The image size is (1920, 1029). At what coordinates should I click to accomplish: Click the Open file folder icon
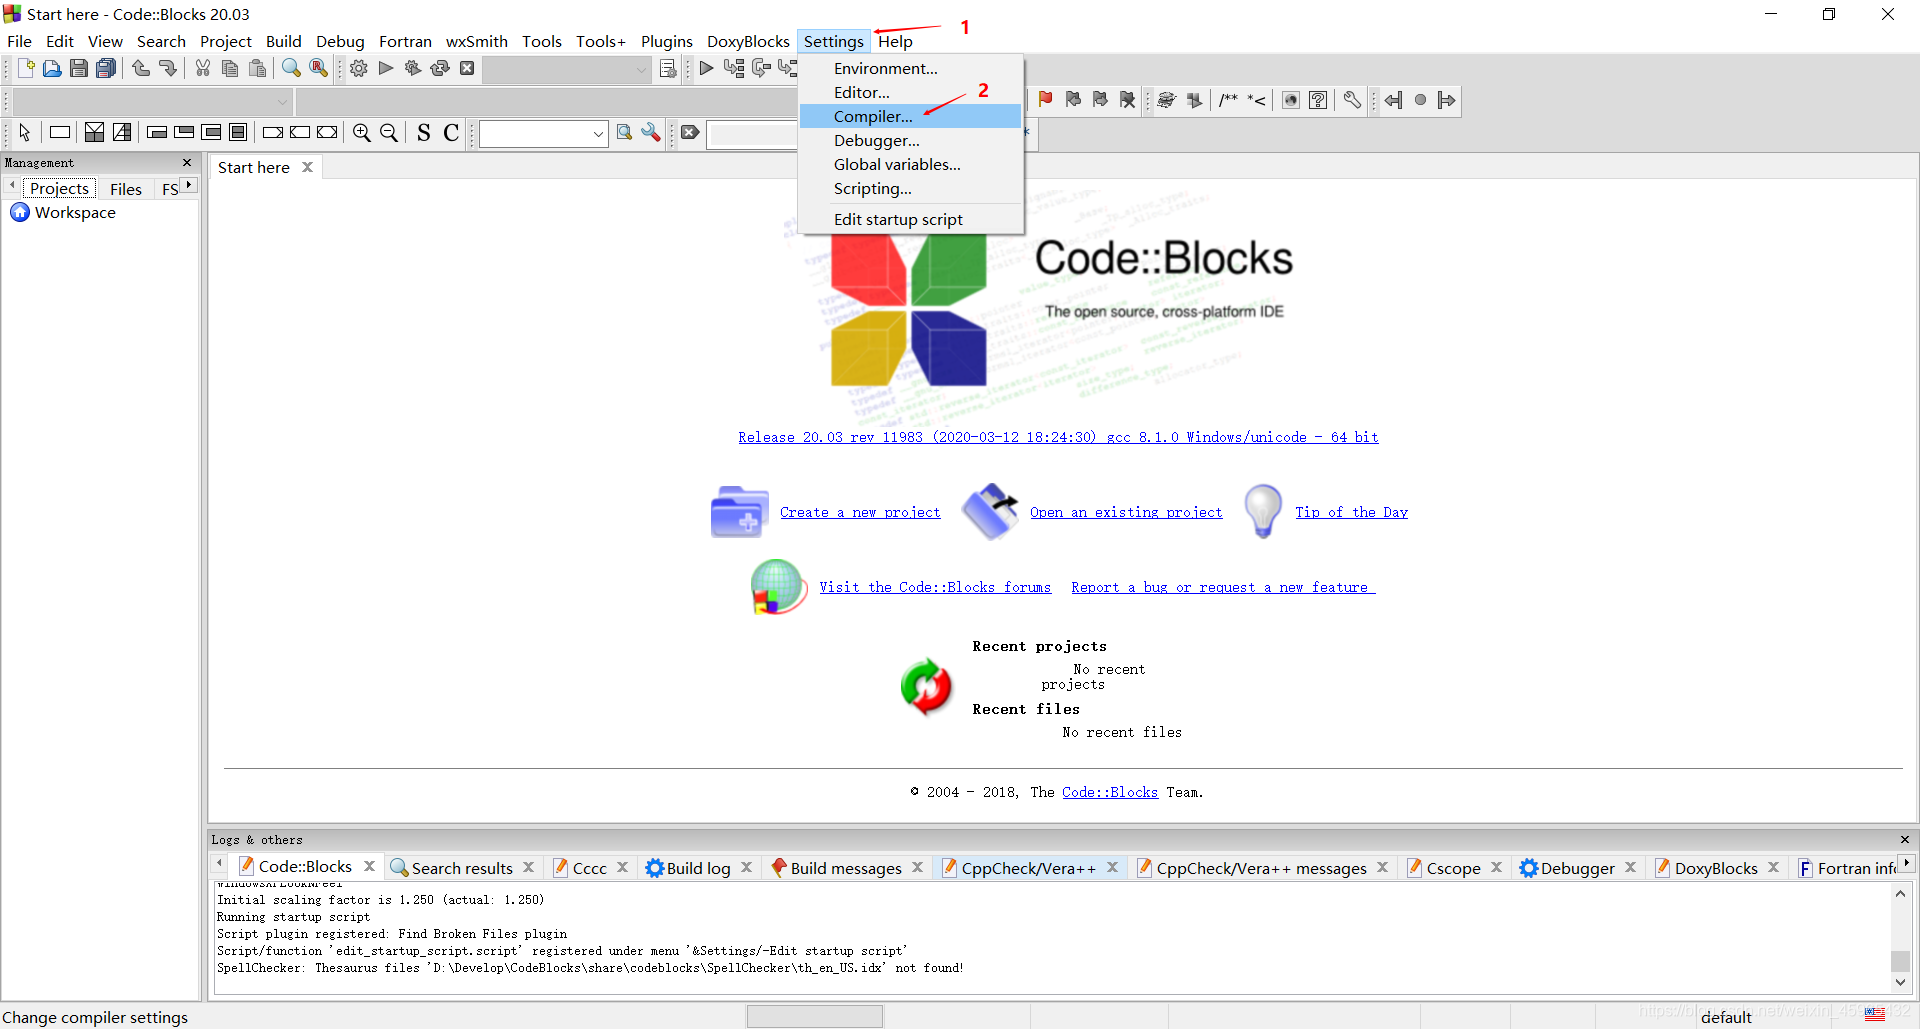pyautogui.click(x=52, y=68)
